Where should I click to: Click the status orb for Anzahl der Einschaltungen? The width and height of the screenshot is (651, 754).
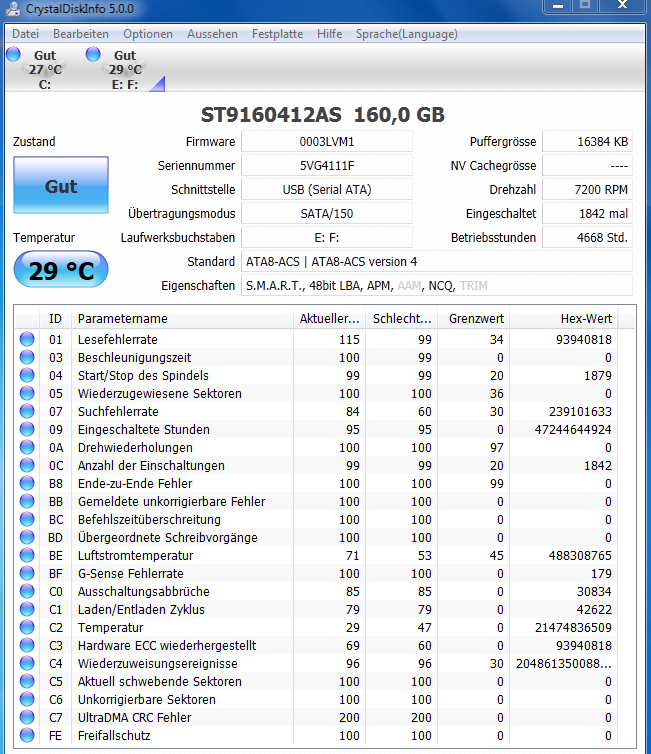[x=27, y=465]
